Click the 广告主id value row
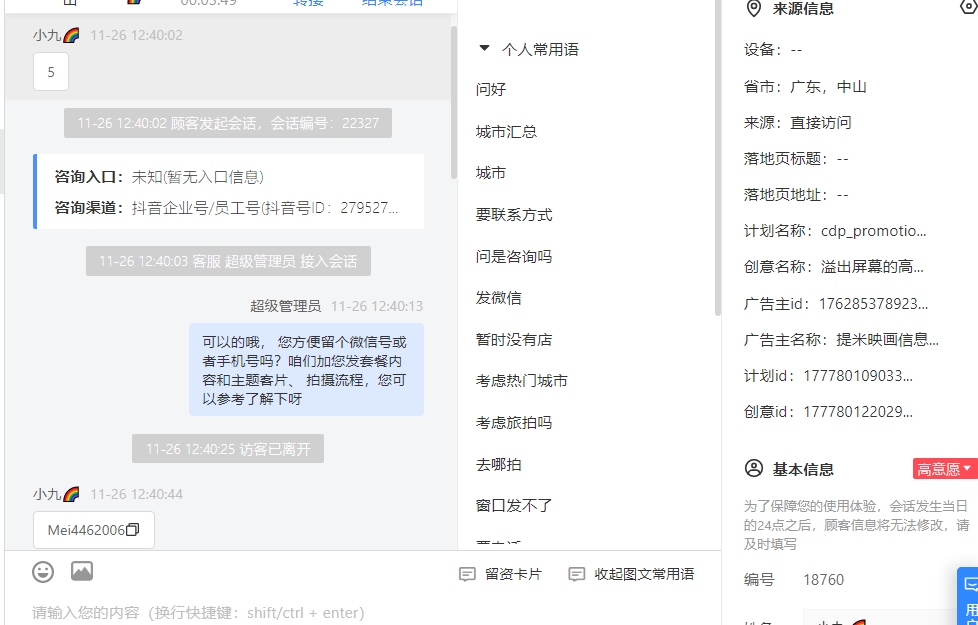This screenshot has width=978, height=625. point(836,304)
